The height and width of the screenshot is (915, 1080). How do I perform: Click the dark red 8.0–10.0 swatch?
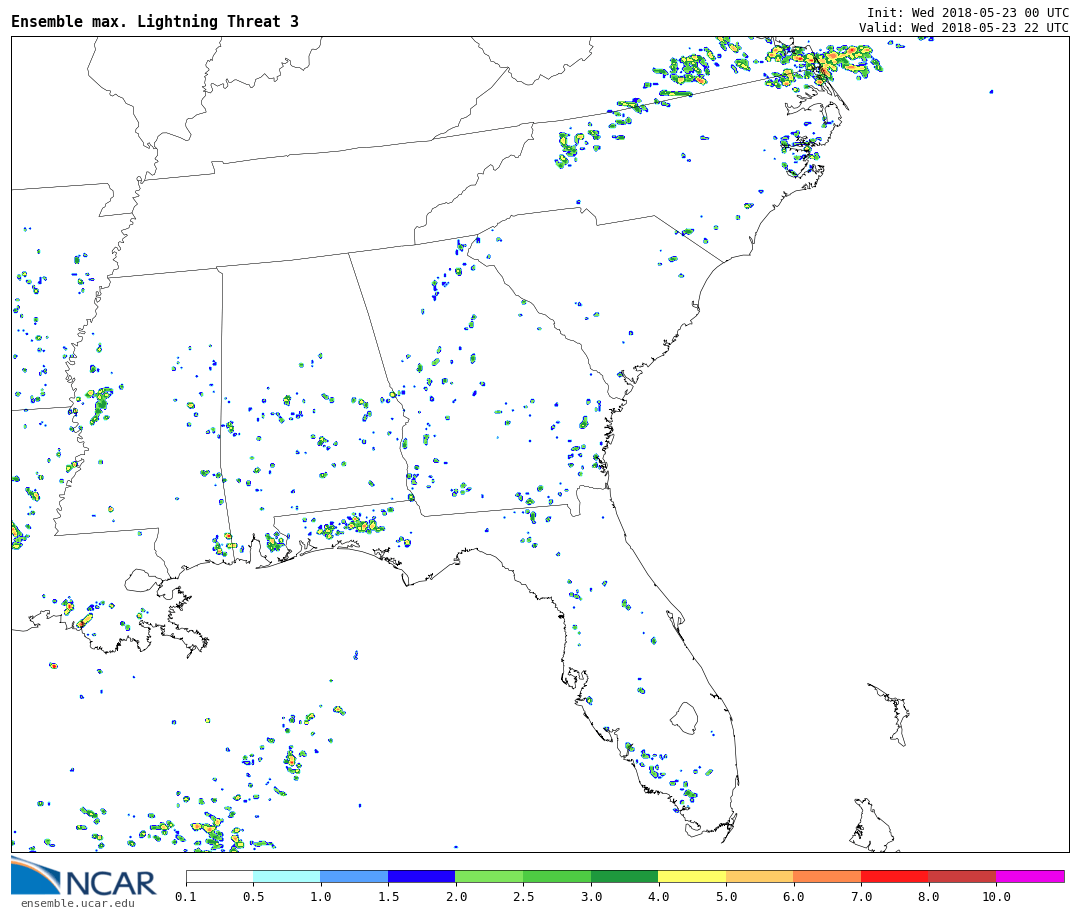(961, 876)
